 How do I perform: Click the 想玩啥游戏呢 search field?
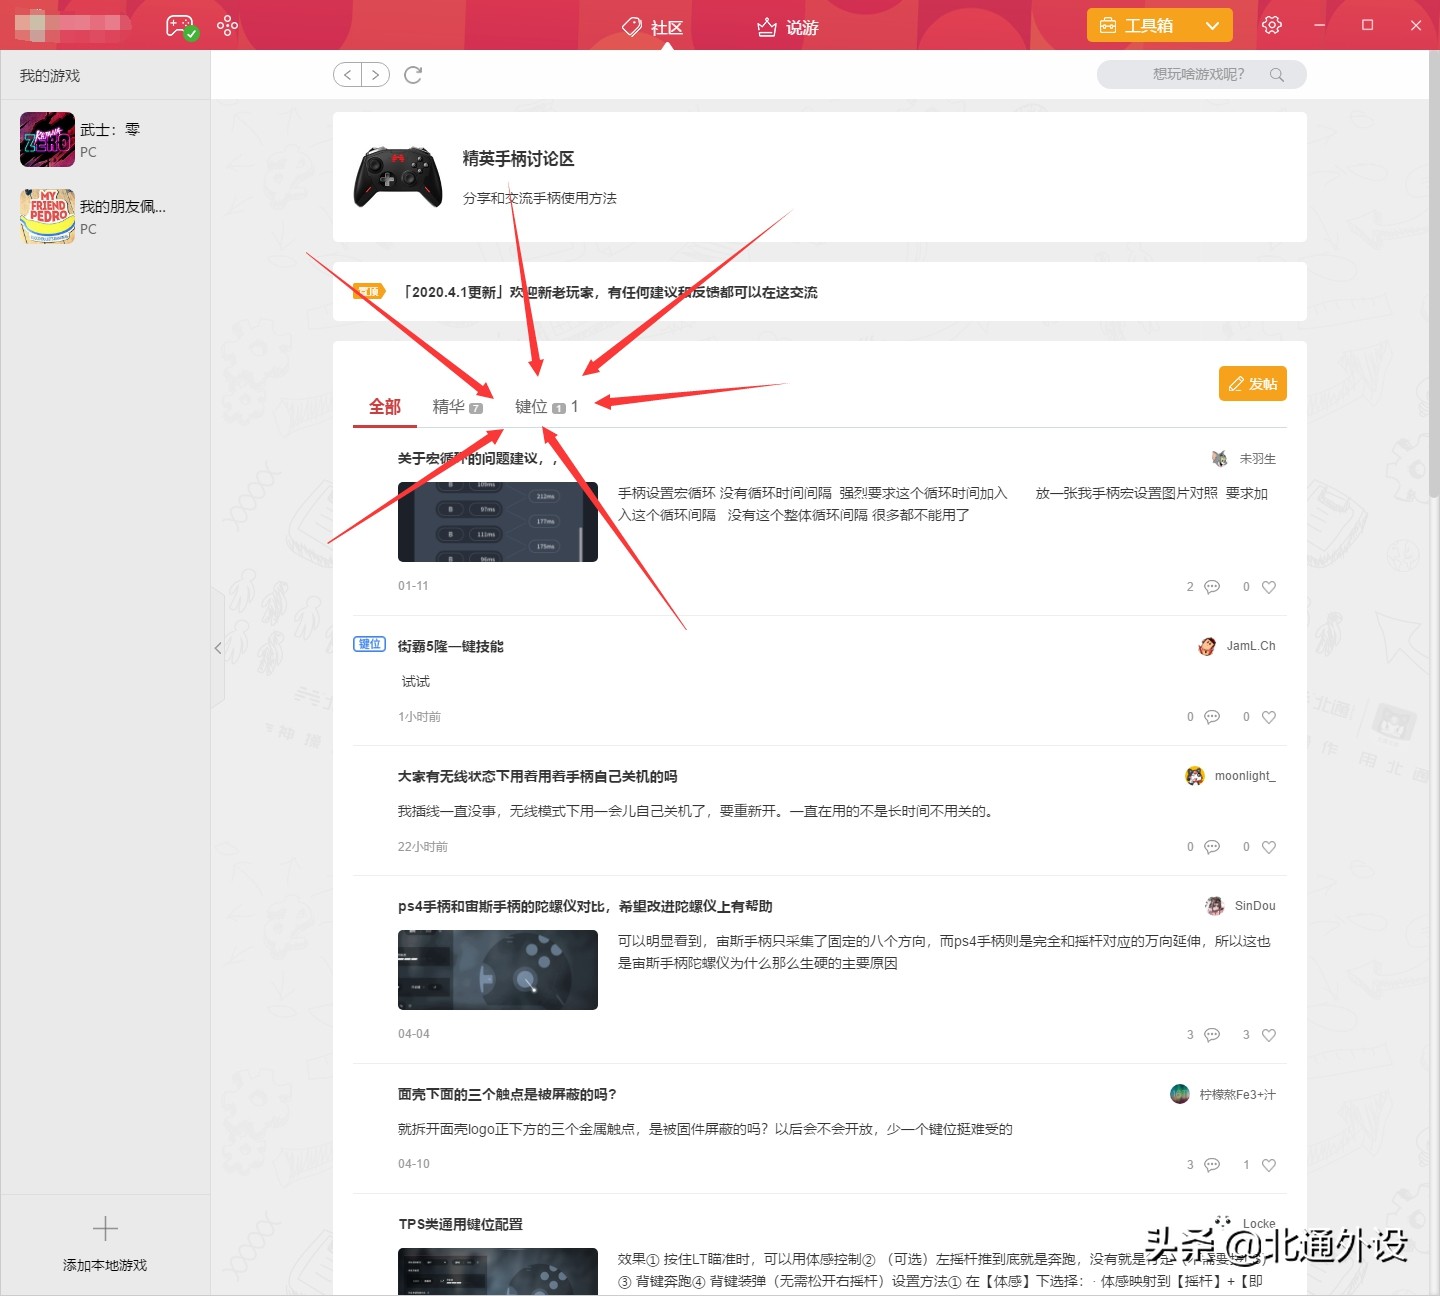(x=1202, y=75)
